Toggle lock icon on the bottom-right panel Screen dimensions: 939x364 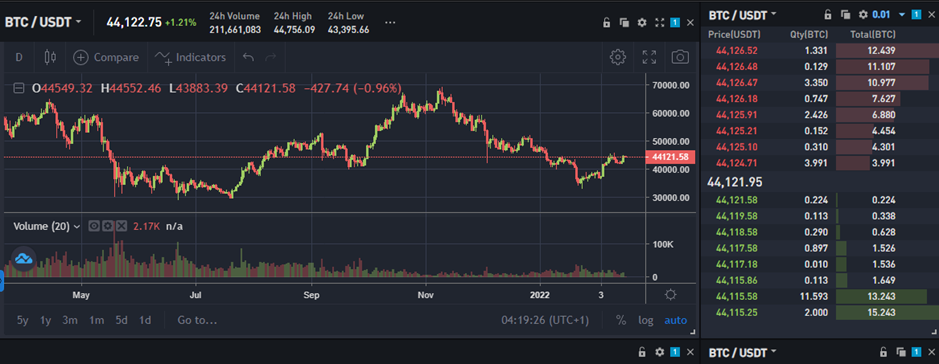pyautogui.click(x=883, y=352)
